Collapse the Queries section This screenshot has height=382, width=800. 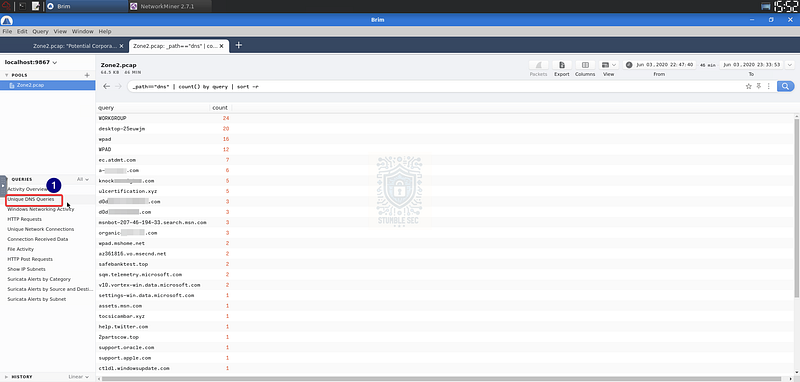pos(7,180)
